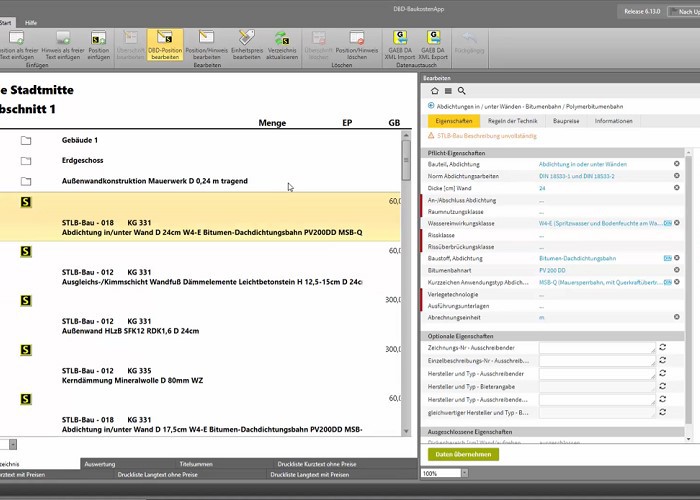Click refresh icon next to 'Zeichnungs-Nr - Ausschreibender'
The width and height of the screenshot is (700, 500).
(662, 347)
